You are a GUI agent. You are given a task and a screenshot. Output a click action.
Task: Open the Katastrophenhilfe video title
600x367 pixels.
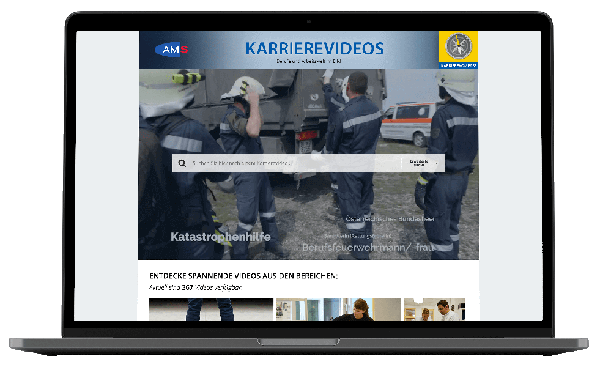pyautogui.click(x=220, y=237)
